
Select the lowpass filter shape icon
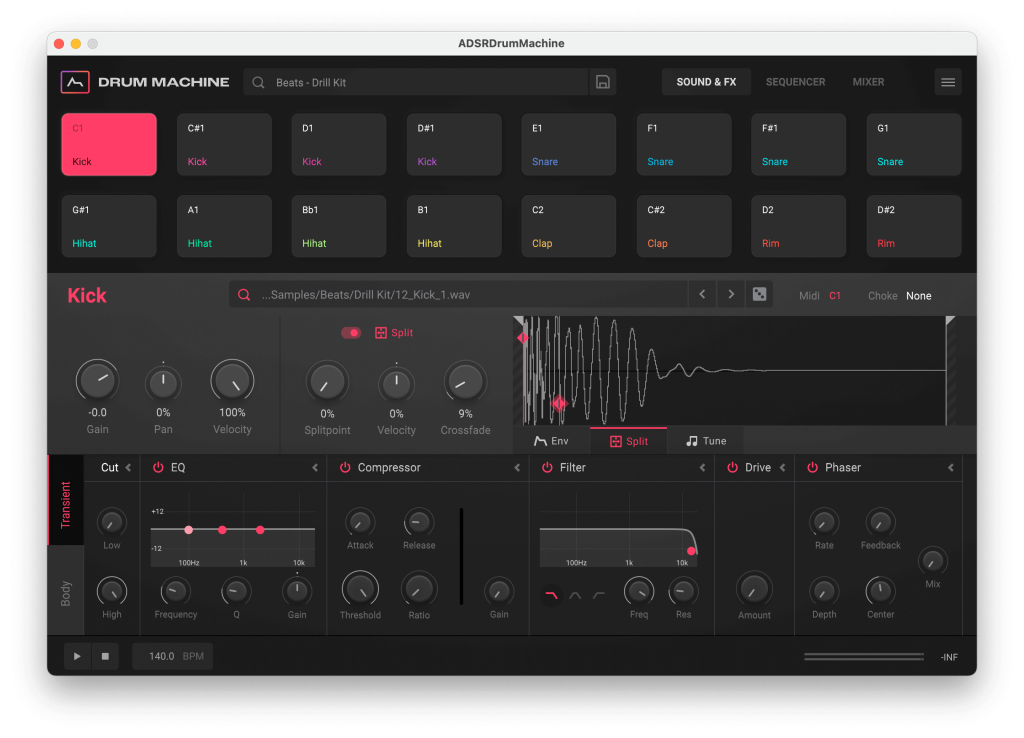coord(551,593)
